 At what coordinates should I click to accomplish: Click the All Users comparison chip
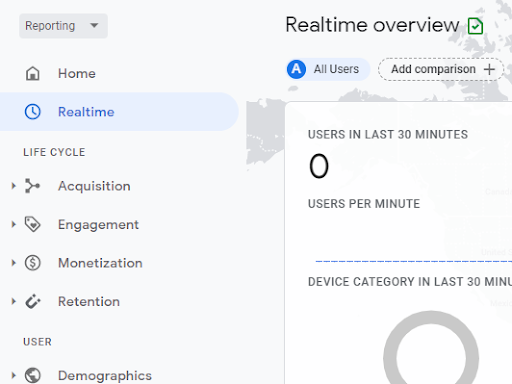(x=328, y=69)
